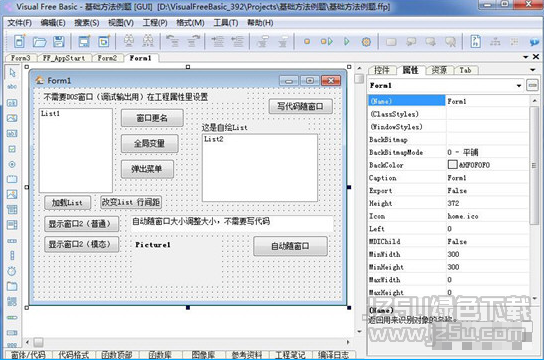Select the 窗口更名 button on the form
This screenshot has height=360, width=544.
(x=152, y=118)
